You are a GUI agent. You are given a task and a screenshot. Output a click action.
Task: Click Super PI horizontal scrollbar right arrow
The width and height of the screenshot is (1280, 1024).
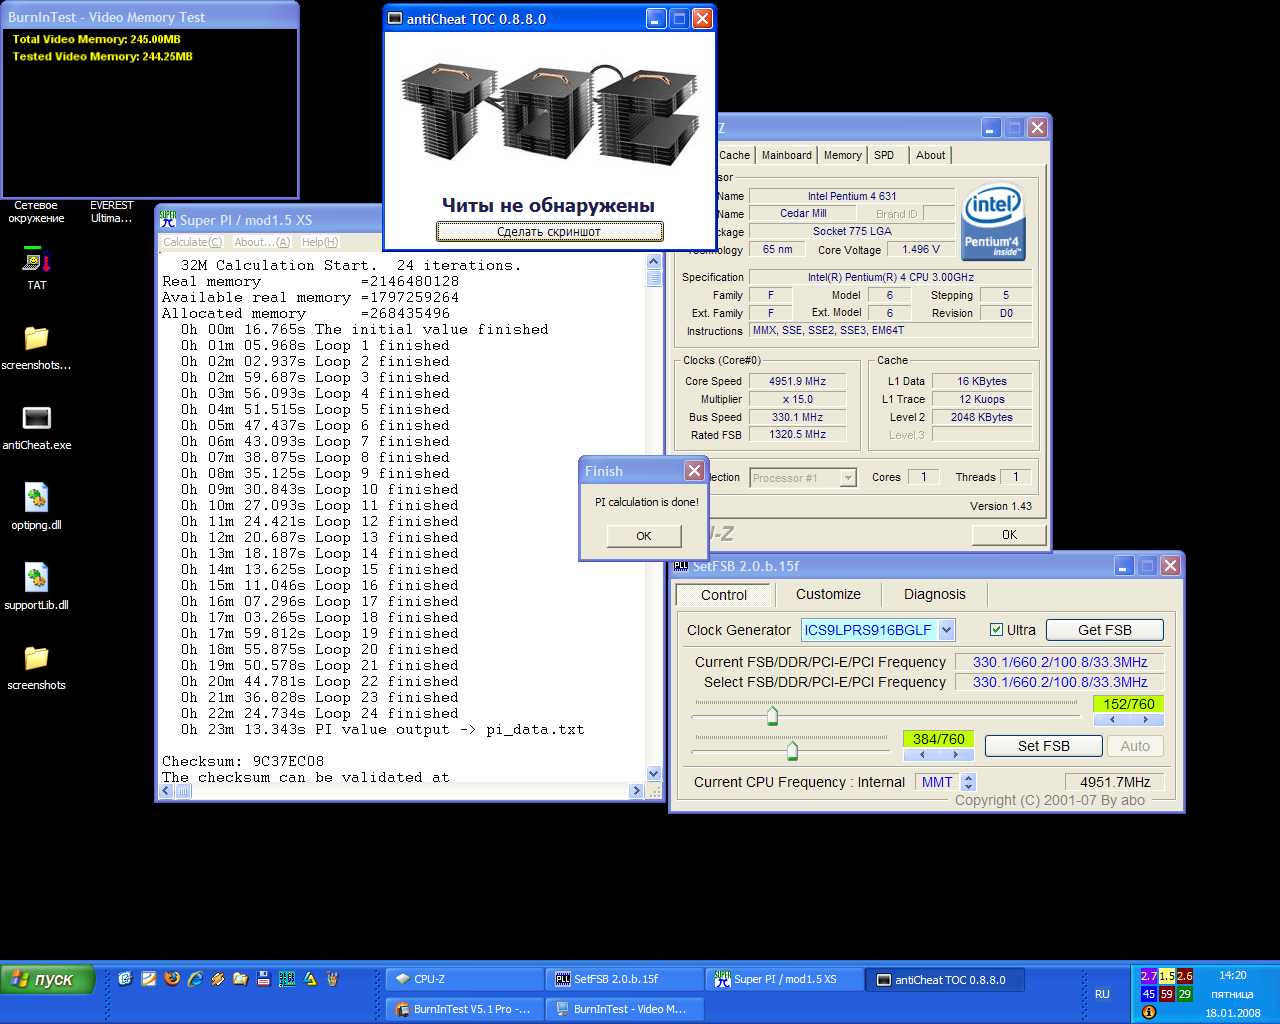pyautogui.click(x=636, y=791)
